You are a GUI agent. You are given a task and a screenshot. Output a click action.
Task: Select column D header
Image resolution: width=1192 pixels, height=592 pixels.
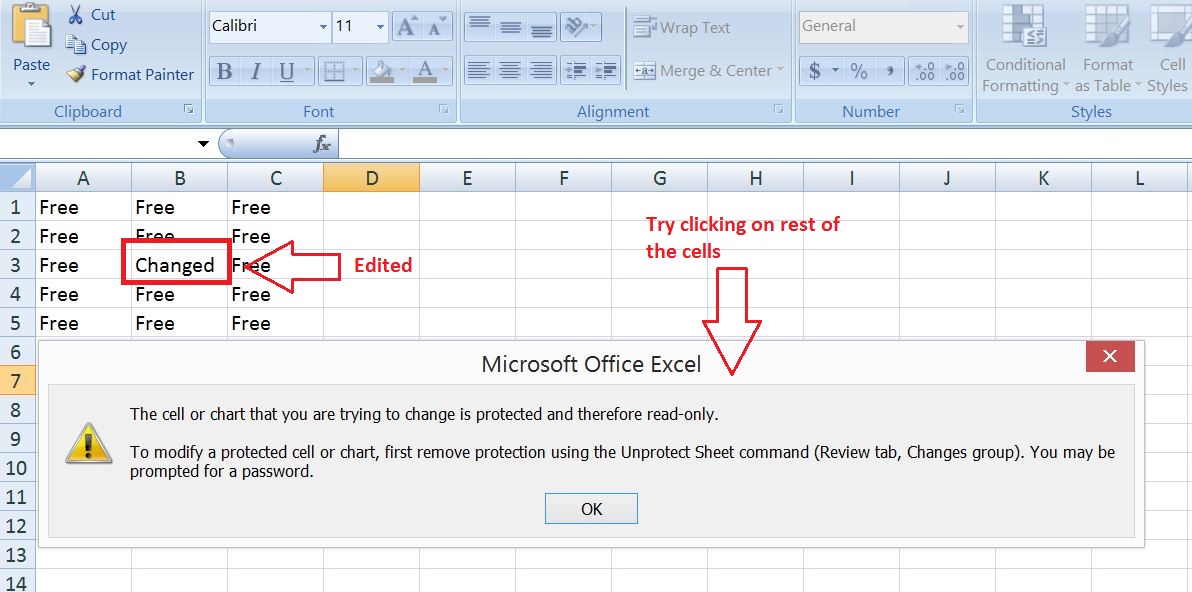point(371,179)
